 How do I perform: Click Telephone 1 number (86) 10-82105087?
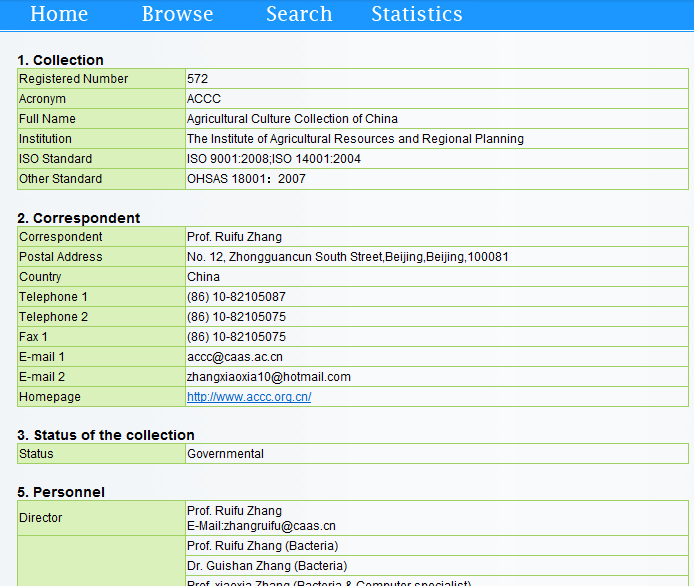236,297
